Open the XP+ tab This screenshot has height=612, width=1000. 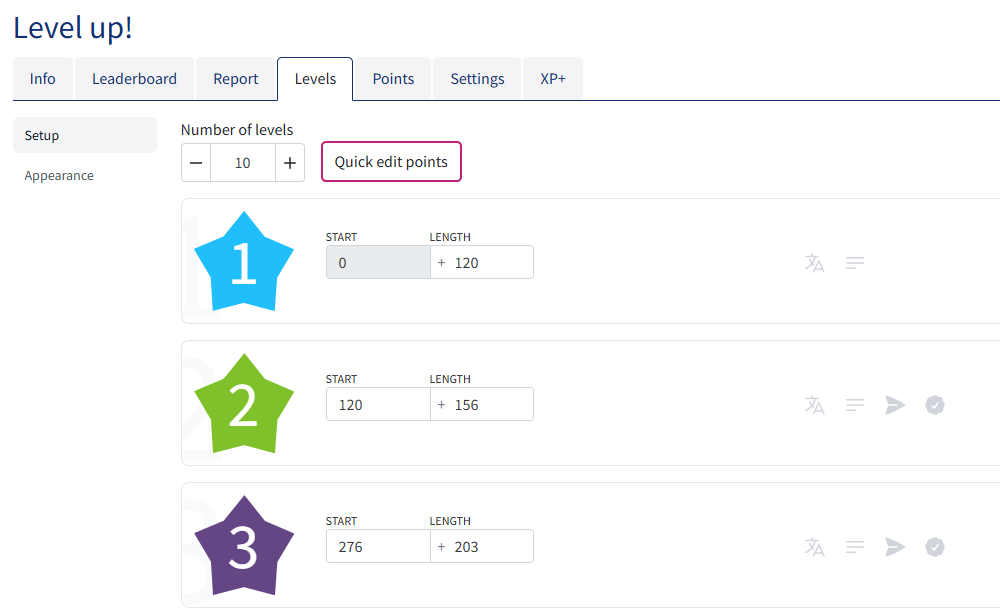[x=553, y=78]
